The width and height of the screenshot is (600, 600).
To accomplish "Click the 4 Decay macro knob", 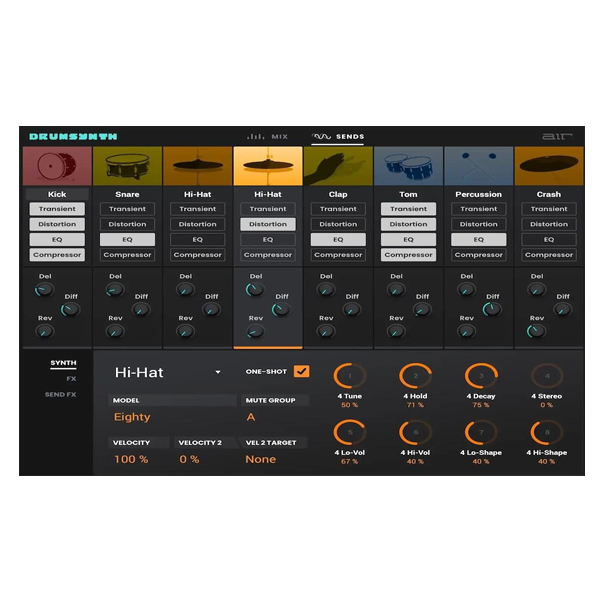I will [x=481, y=376].
